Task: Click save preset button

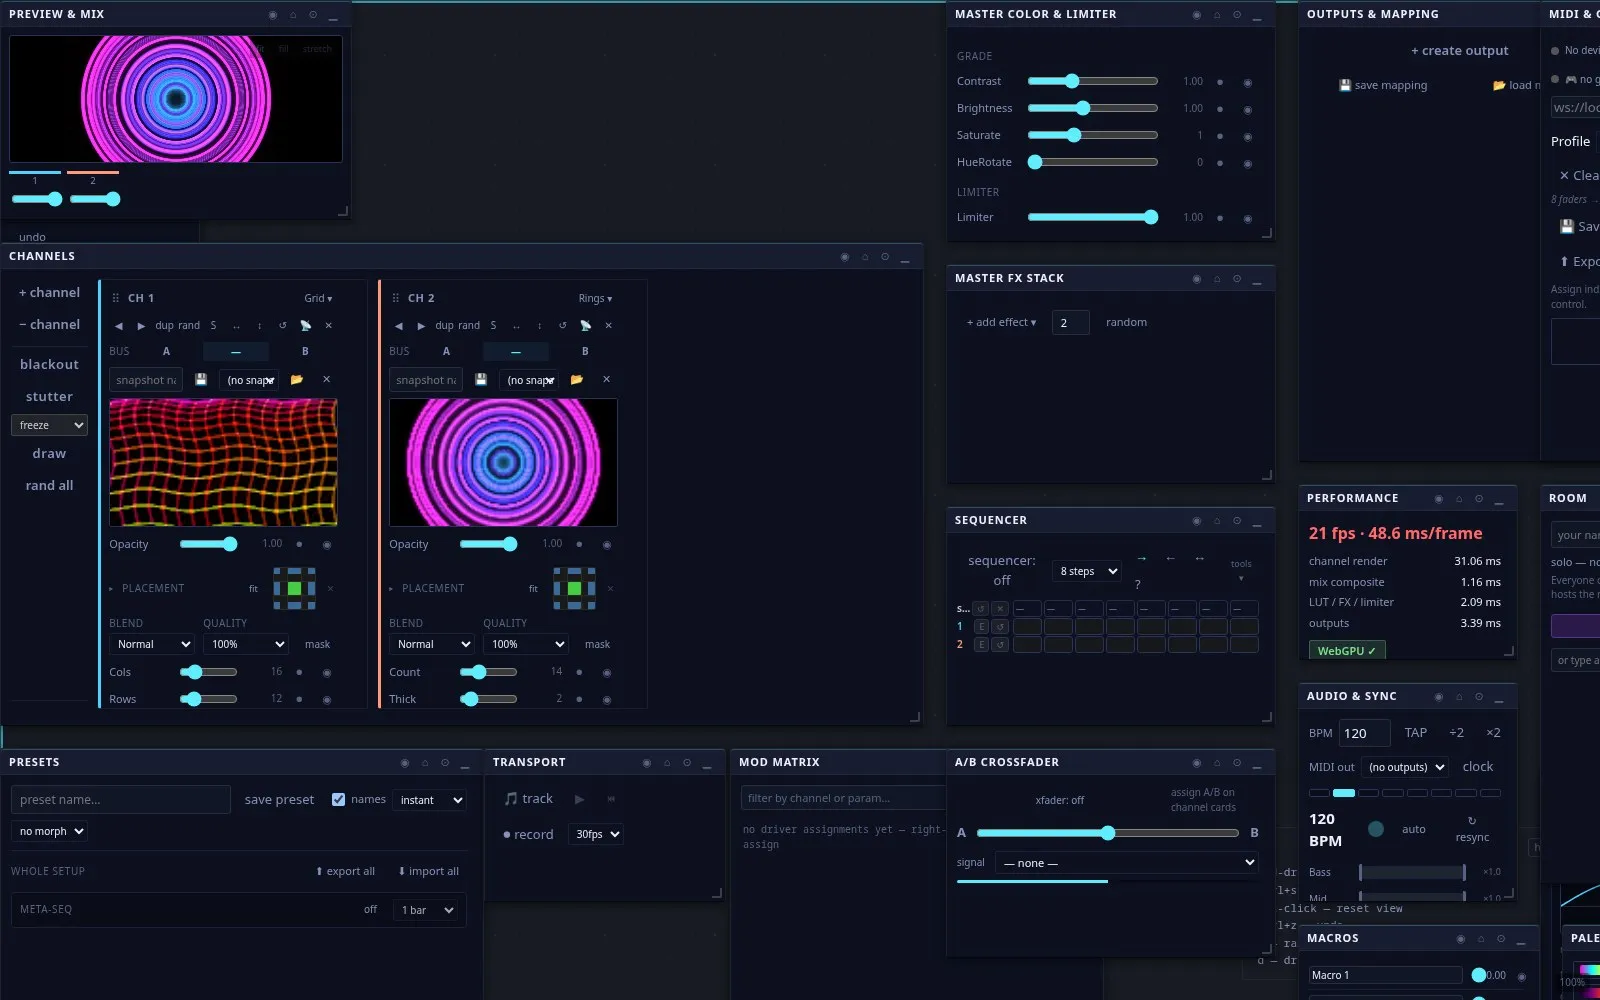Action: coord(279,800)
